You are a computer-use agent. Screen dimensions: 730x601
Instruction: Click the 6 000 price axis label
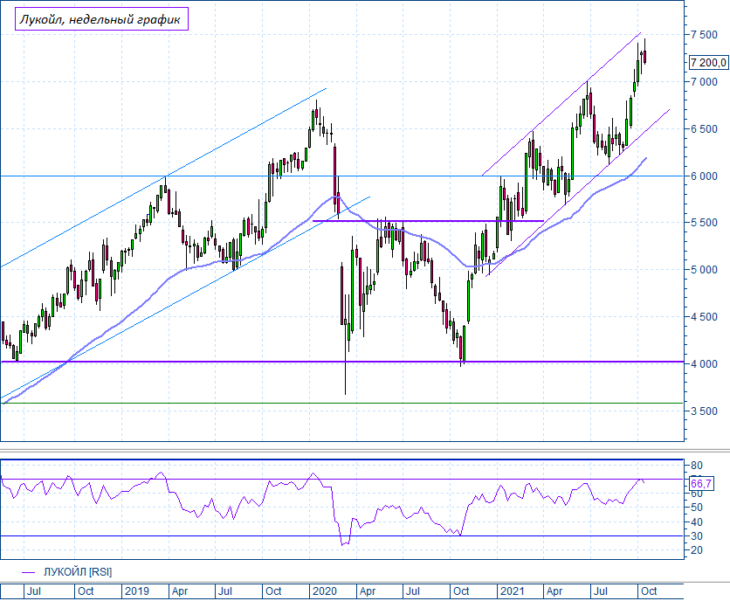704,176
